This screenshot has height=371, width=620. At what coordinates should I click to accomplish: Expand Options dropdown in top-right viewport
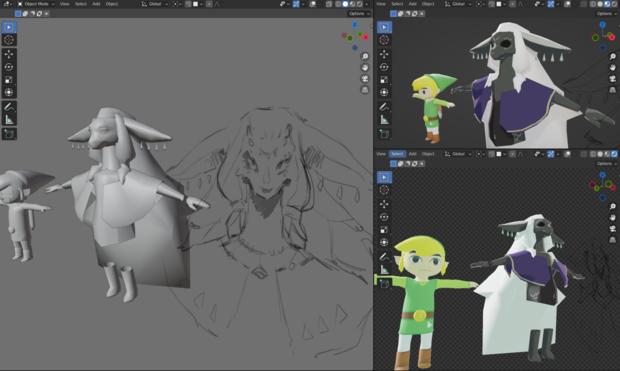pyautogui.click(x=607, y=13)
